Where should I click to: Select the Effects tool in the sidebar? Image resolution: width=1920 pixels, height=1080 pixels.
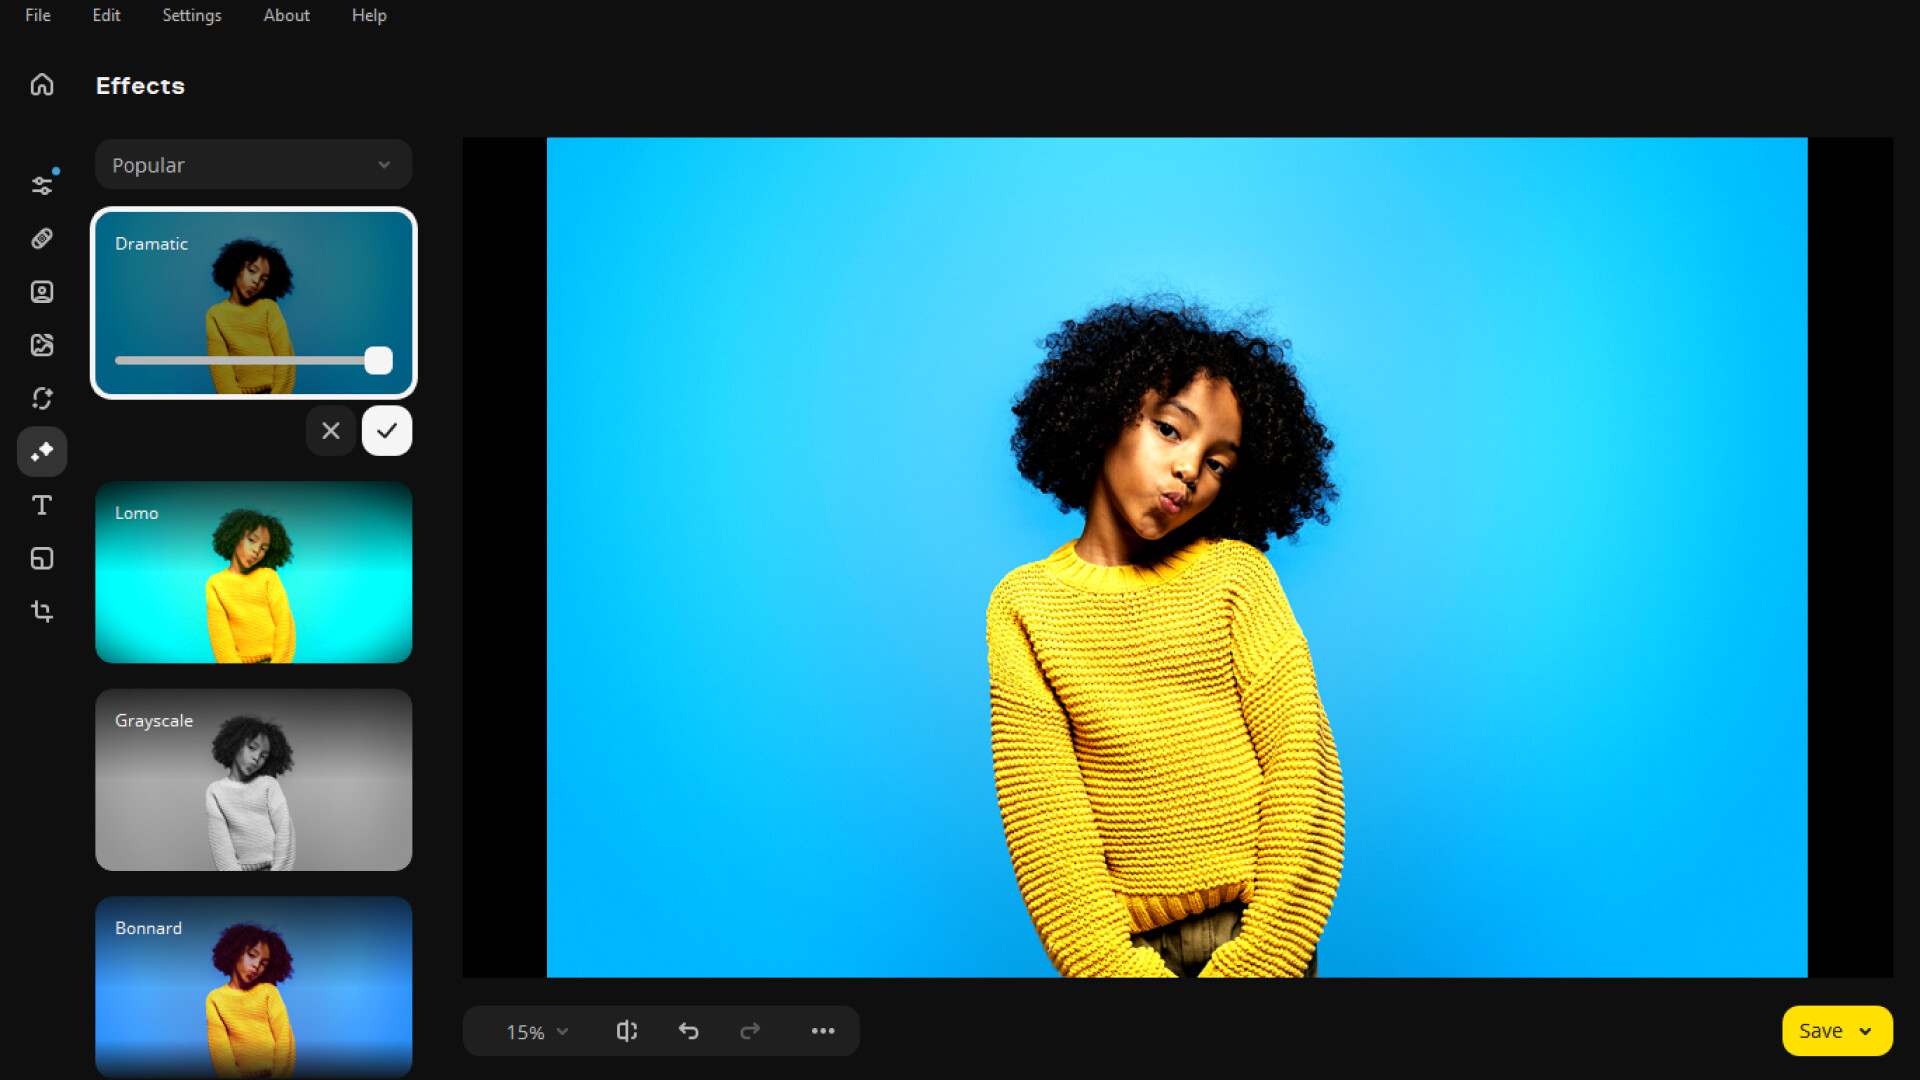tap(42, 451)
